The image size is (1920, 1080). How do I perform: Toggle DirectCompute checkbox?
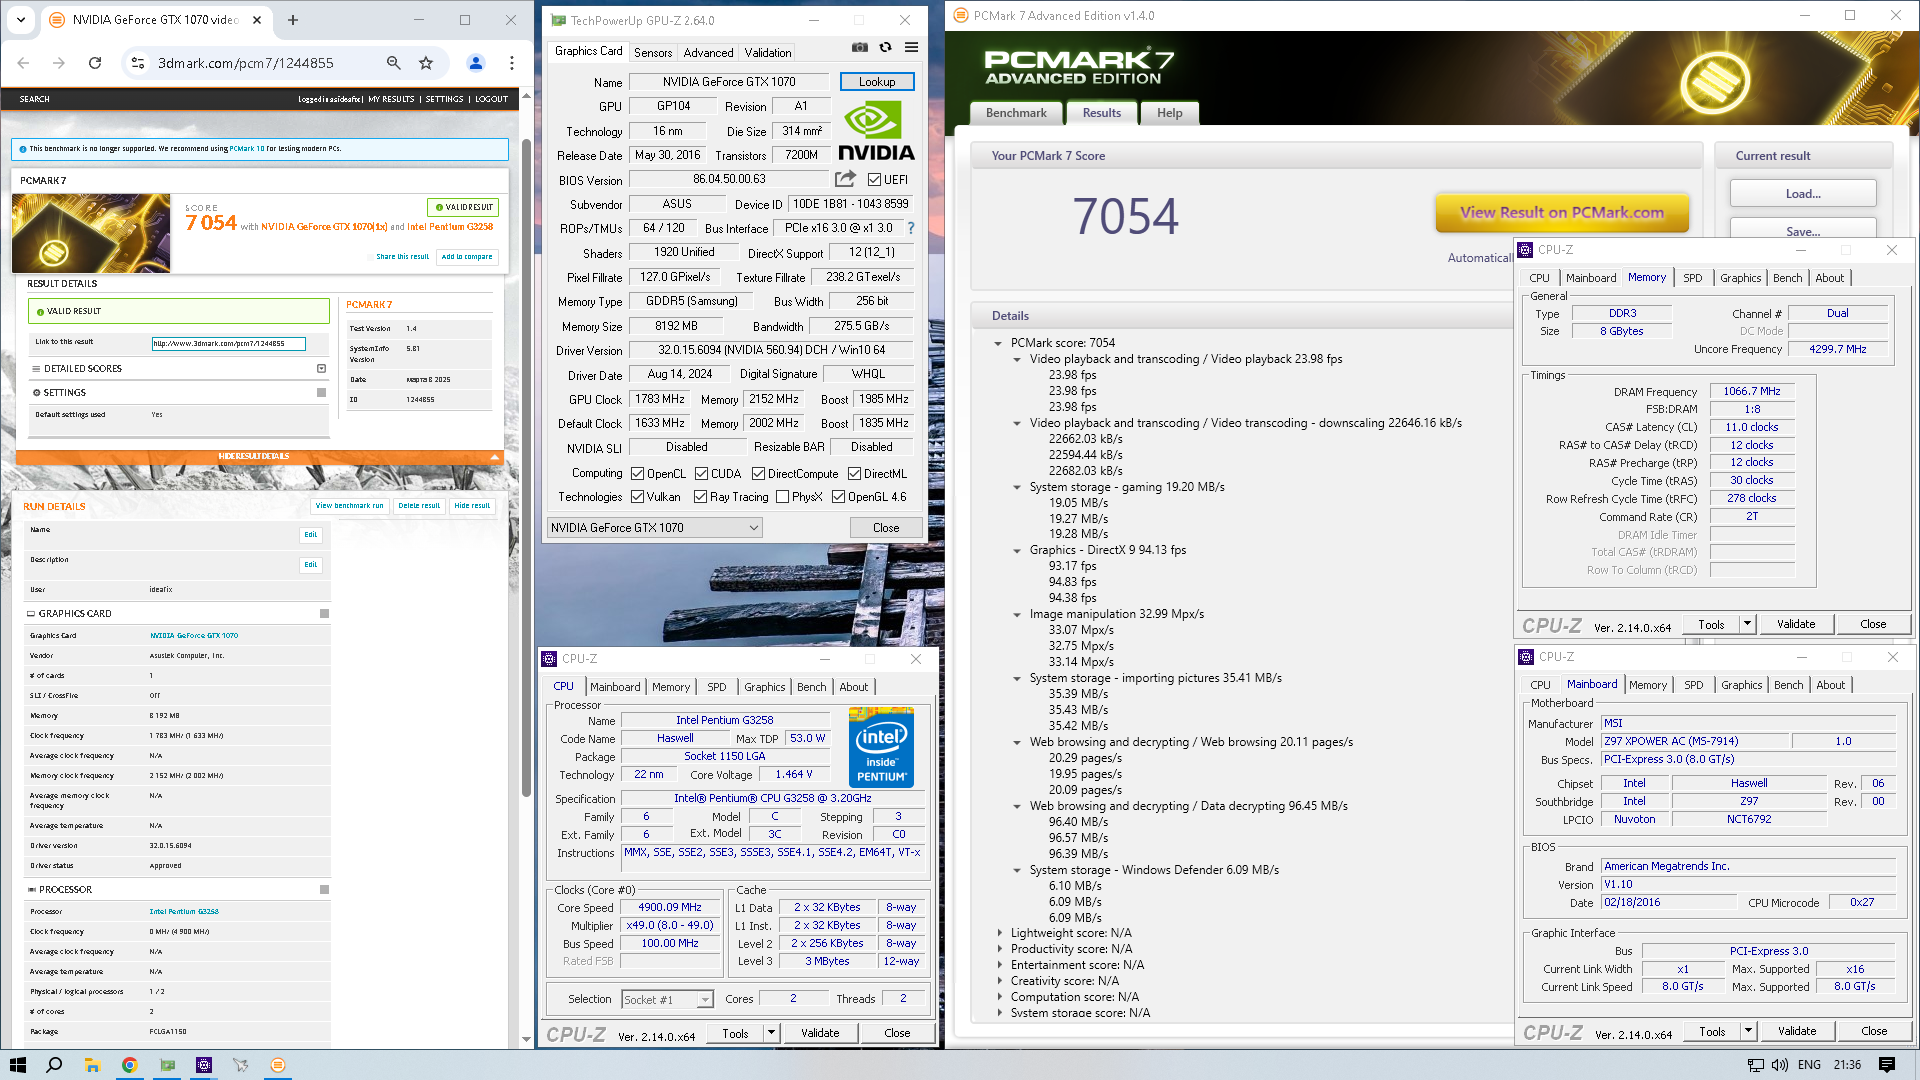758,474
